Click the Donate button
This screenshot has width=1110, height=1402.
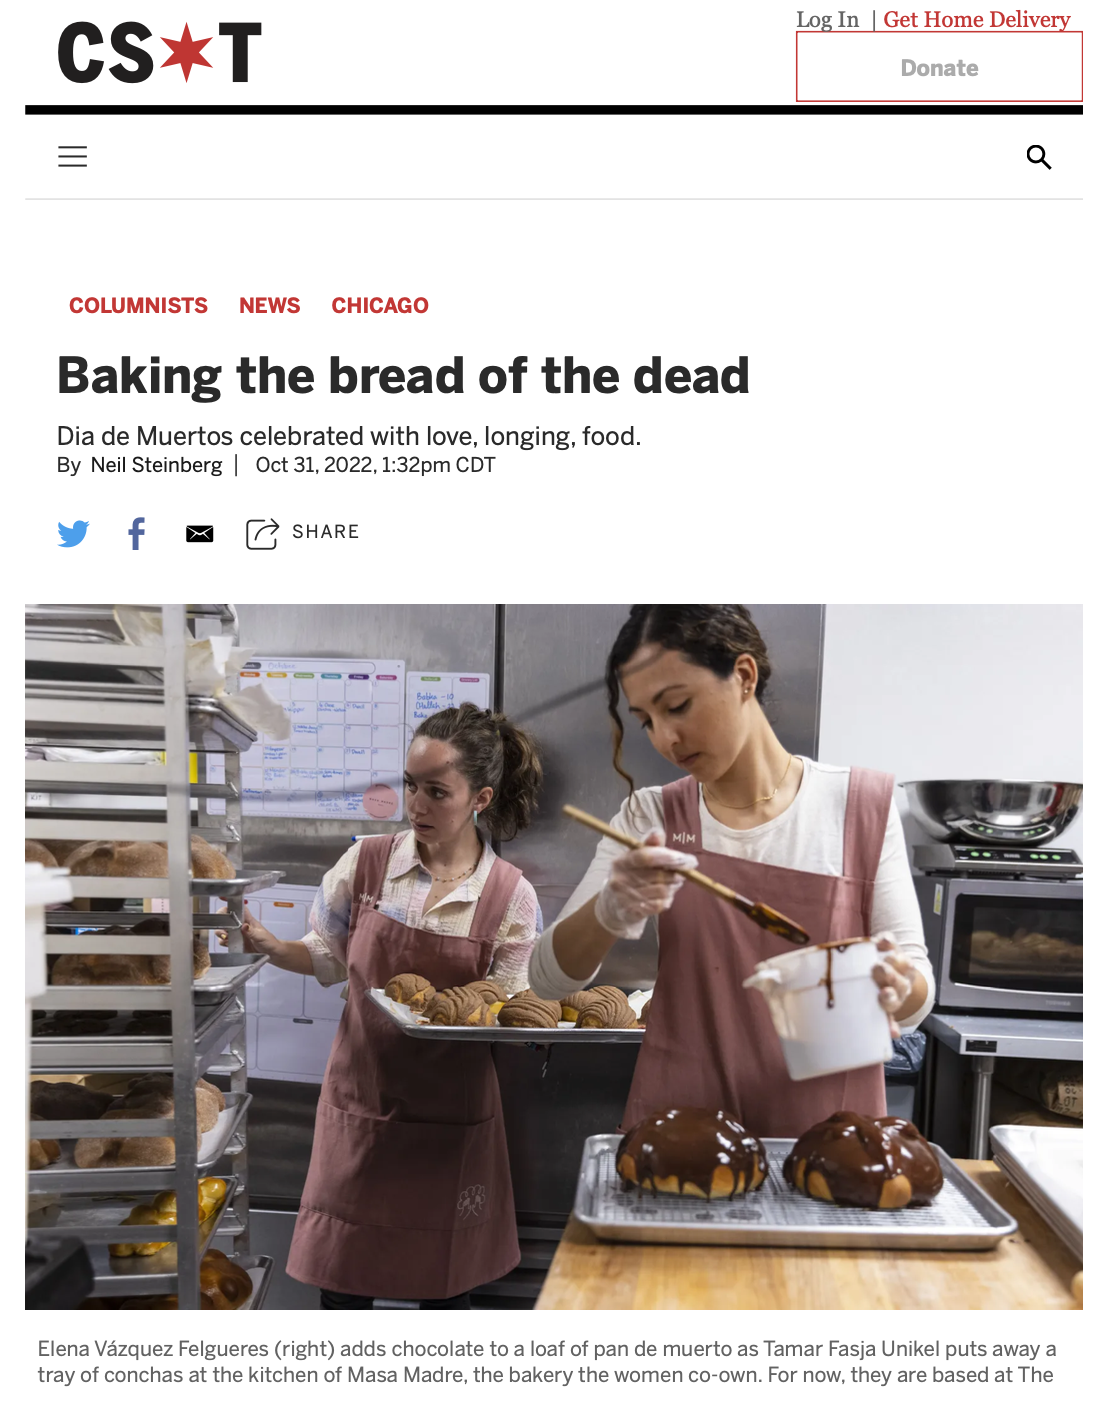click(939, 67)
